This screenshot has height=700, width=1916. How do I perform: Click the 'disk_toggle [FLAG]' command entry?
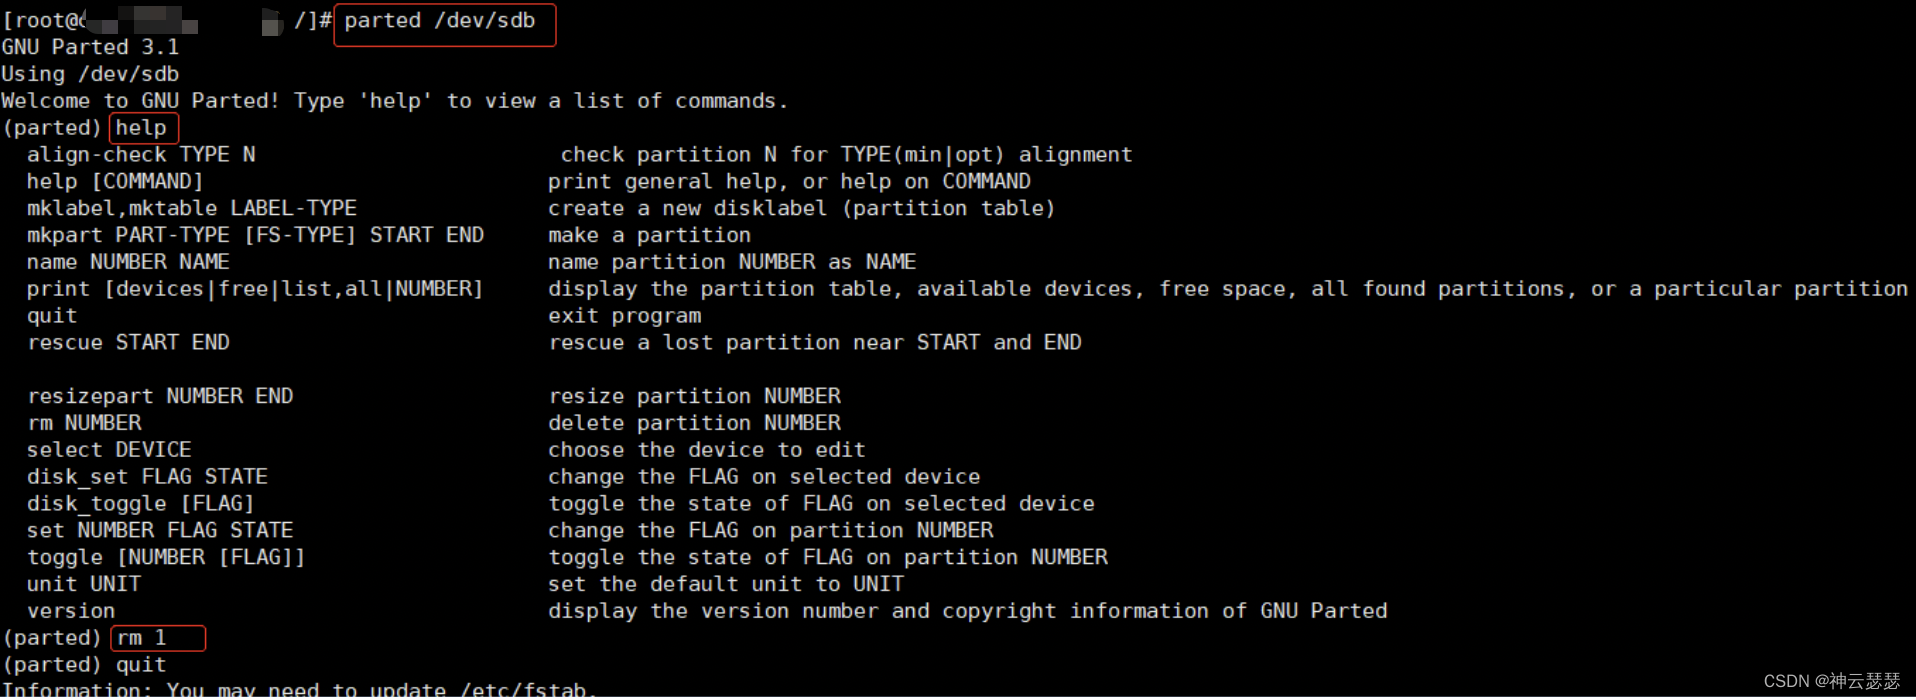pyautogui.click(x=140, y=504)
